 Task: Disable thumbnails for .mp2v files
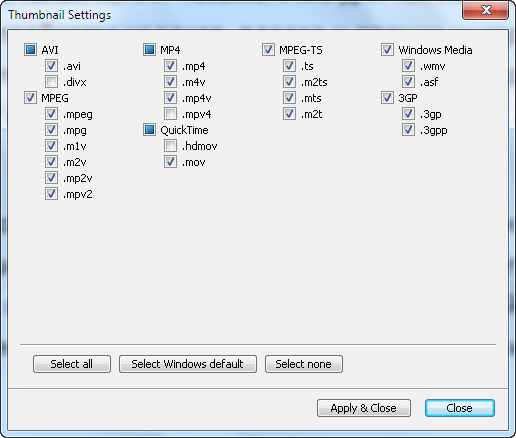click(51, 178)
